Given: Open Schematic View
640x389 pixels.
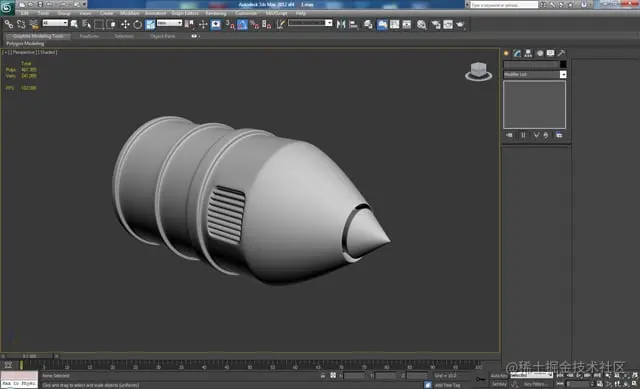Looking at the screenshot, I should click(407, 24).
